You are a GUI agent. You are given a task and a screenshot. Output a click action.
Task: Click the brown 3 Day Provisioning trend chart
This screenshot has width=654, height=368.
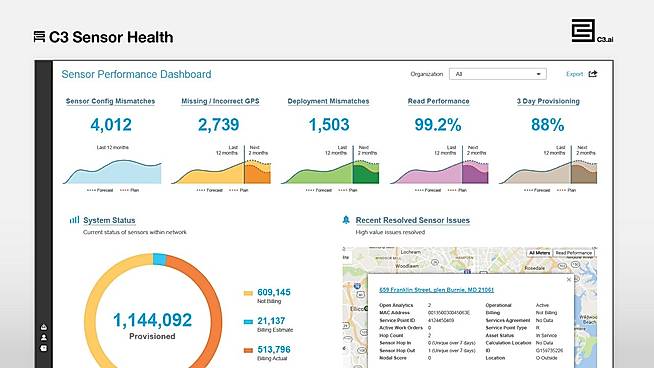[x=548, y=172]
